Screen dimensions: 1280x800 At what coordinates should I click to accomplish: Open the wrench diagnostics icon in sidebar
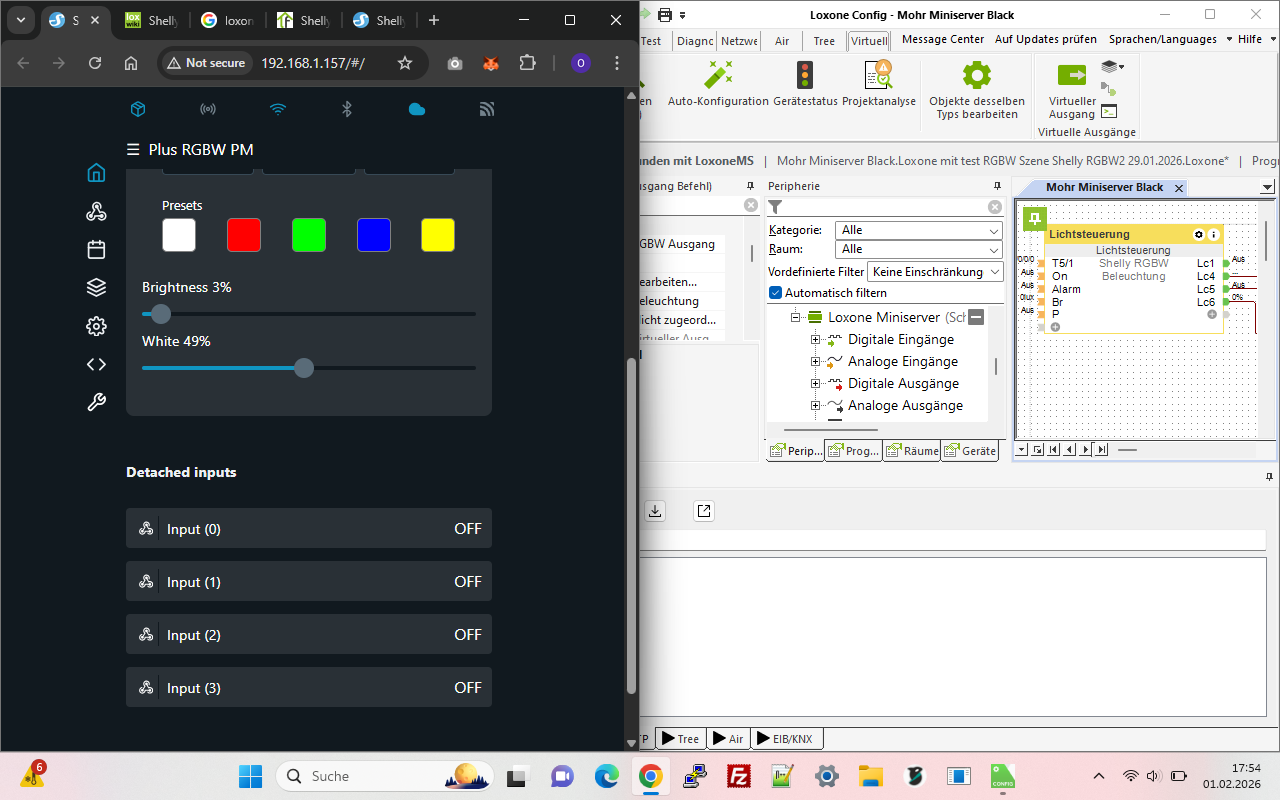96,402
